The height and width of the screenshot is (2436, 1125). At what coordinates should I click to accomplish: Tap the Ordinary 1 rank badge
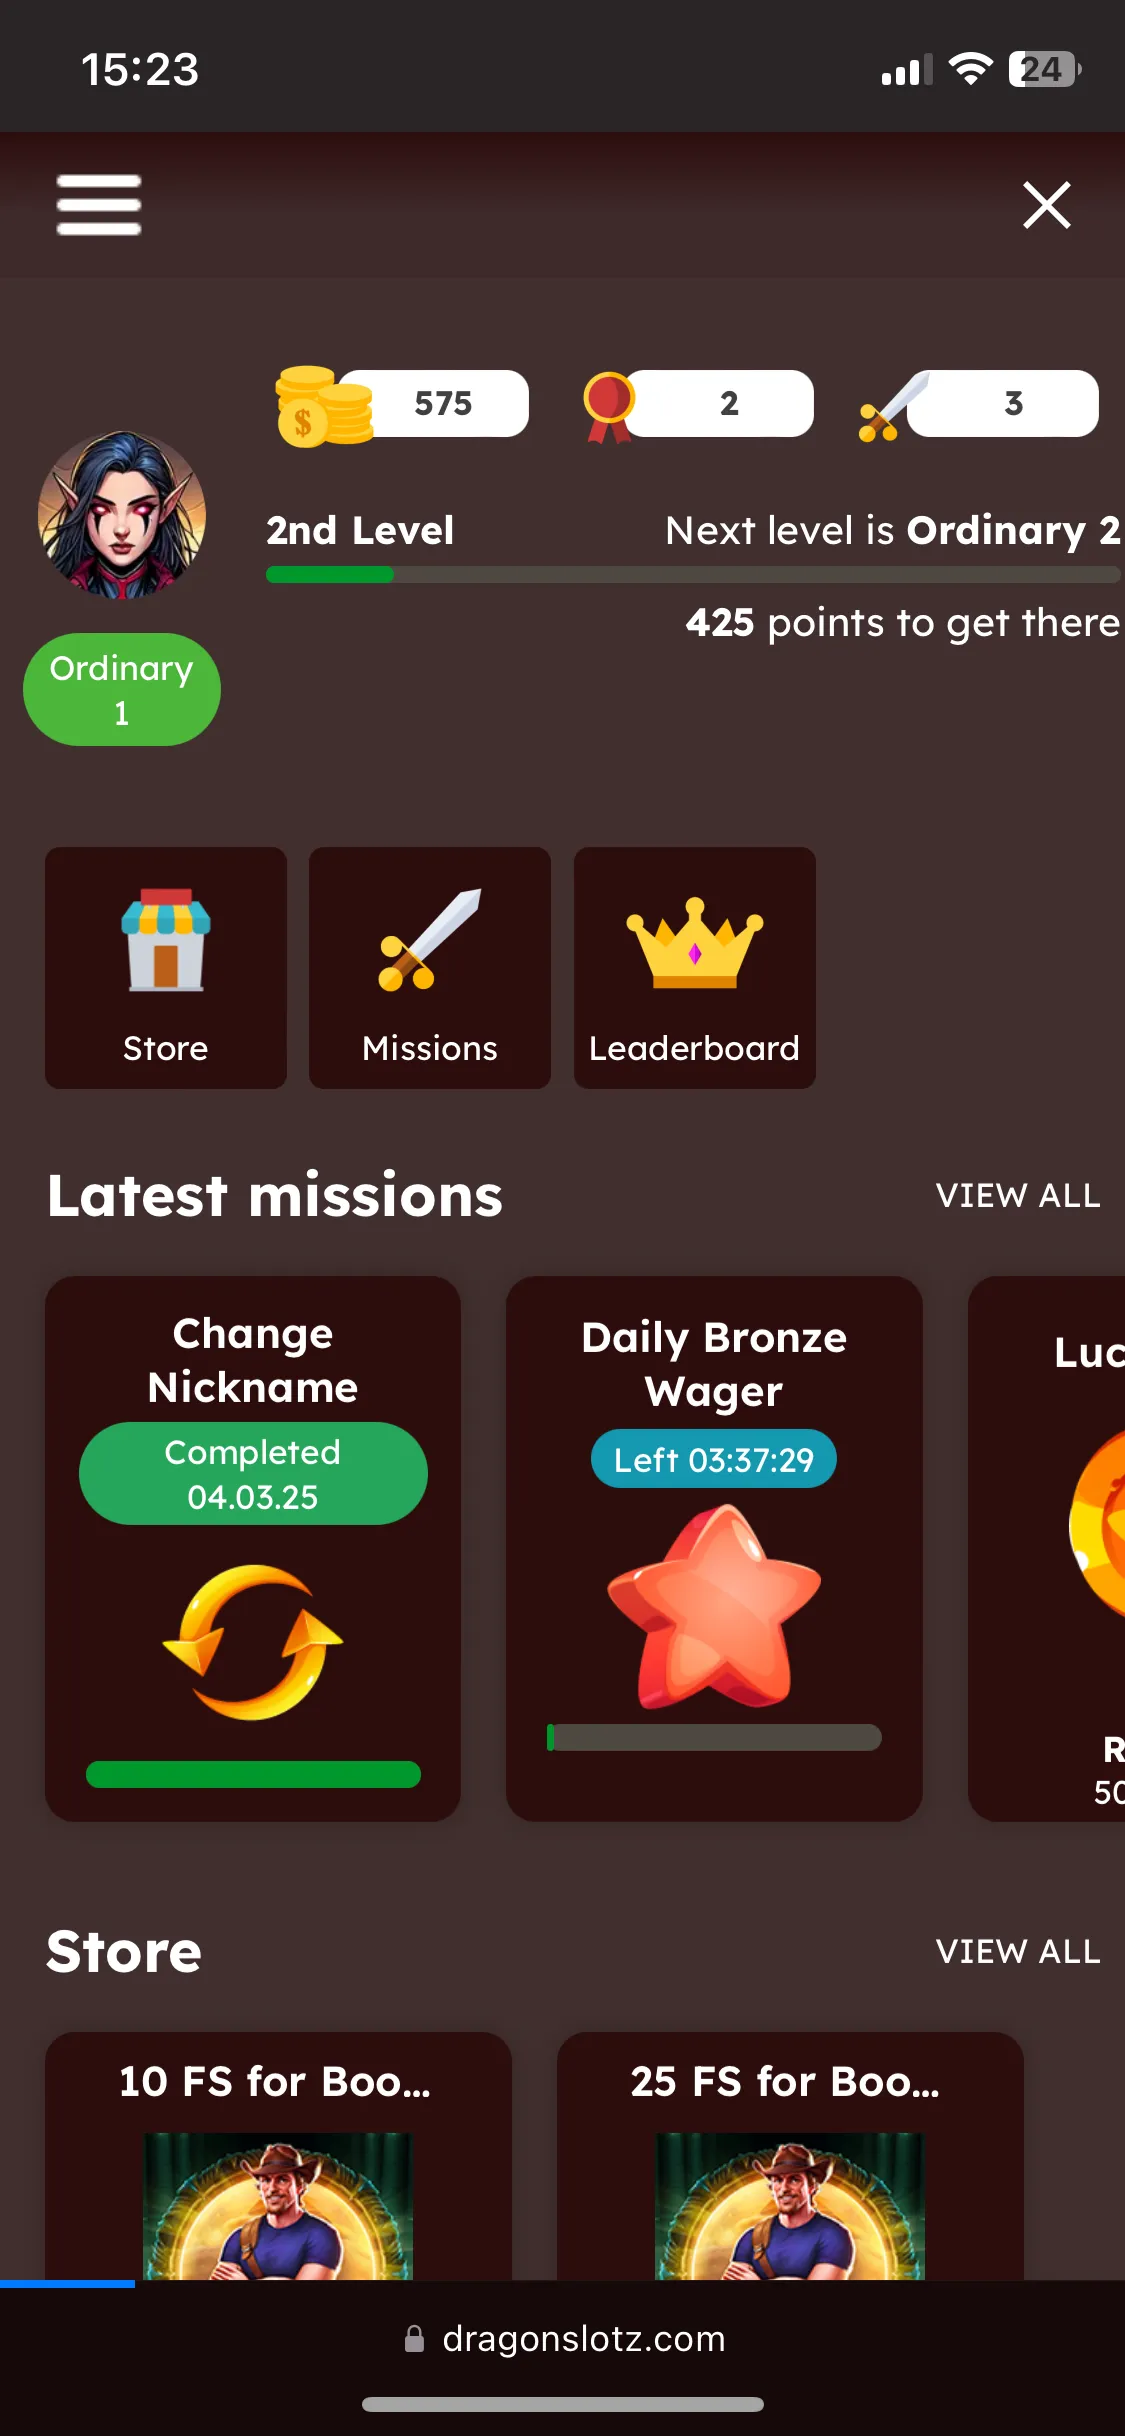(122, 689)
